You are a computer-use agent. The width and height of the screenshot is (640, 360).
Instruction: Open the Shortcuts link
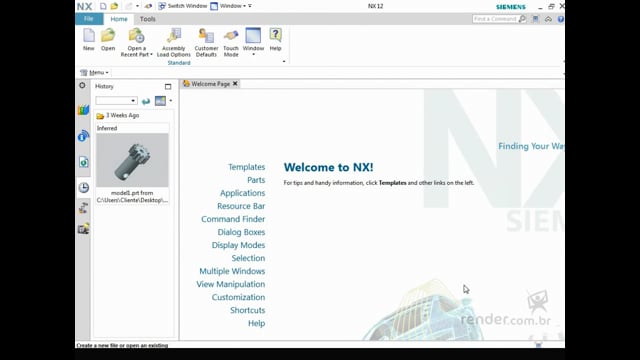pos(247,311)
